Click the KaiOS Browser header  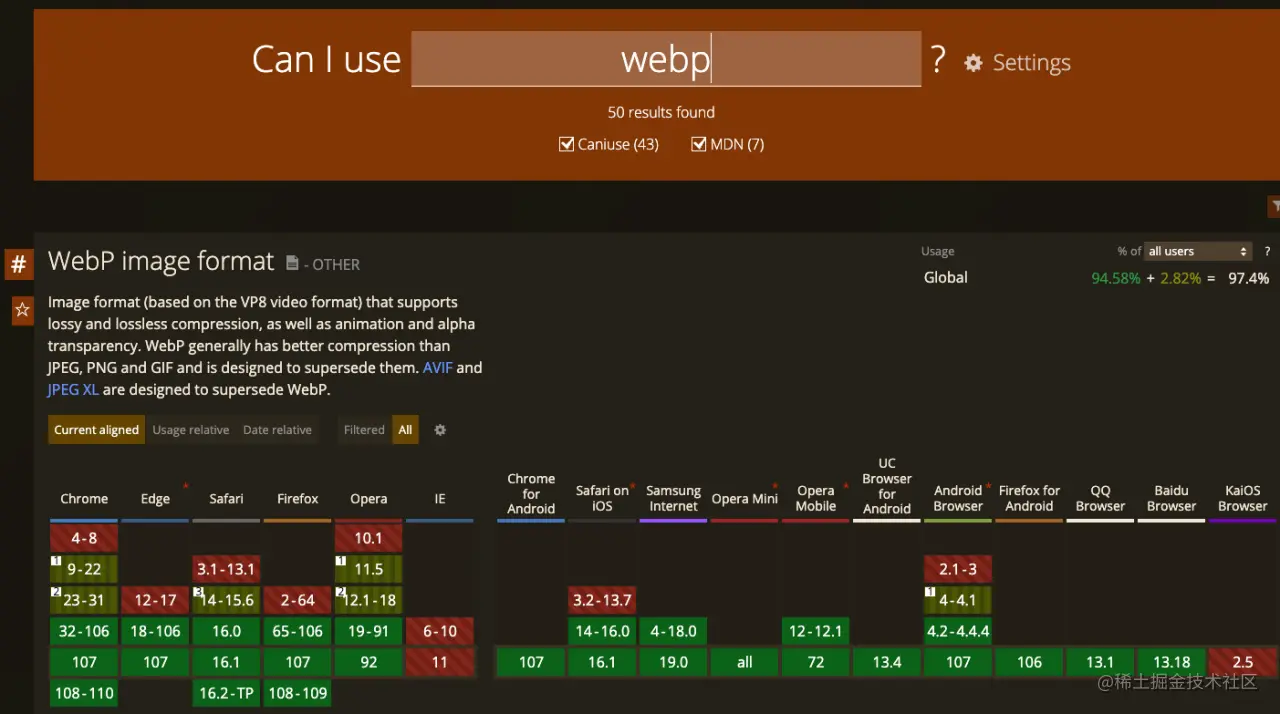[1243, 498]
